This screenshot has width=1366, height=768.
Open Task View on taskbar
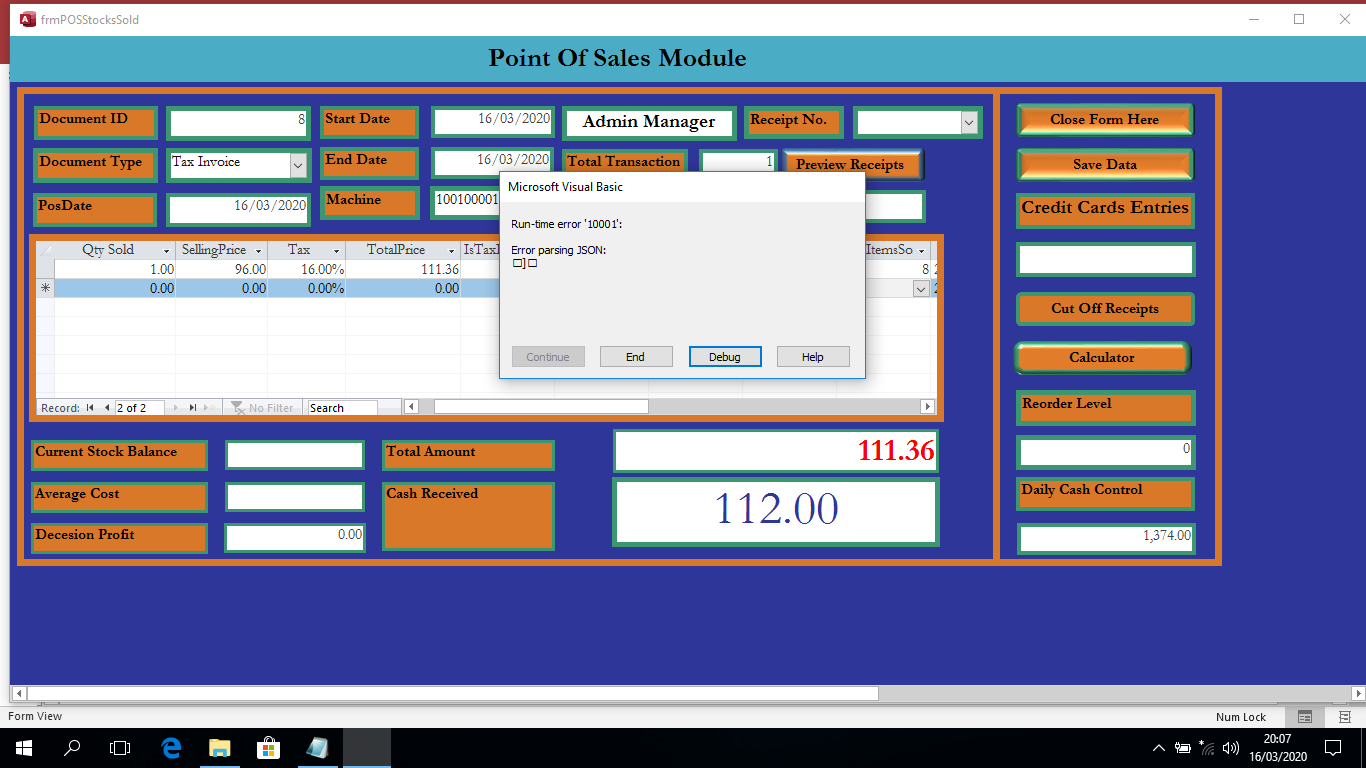click(x=120, y=747)
